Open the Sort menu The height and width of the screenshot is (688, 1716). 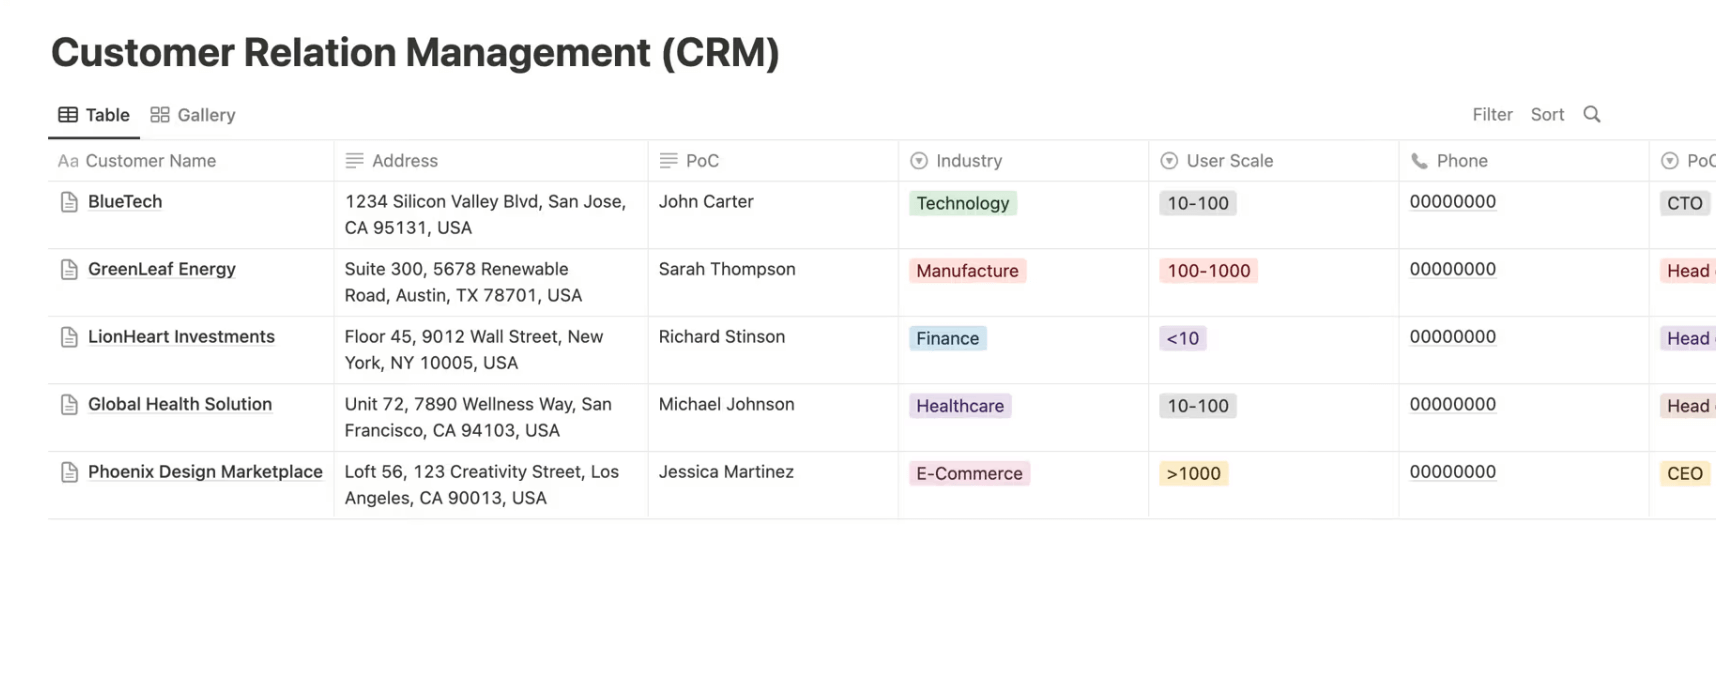(x=1547, y=114)
